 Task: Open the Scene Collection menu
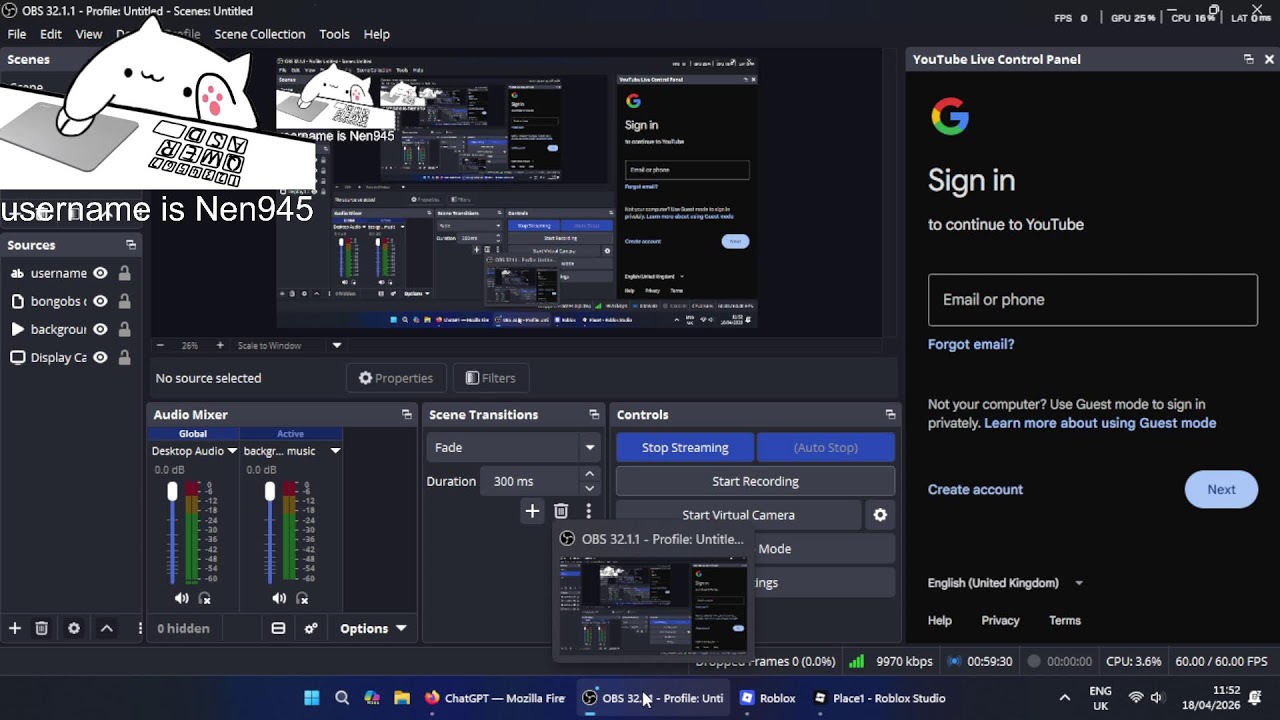[259, 34]
